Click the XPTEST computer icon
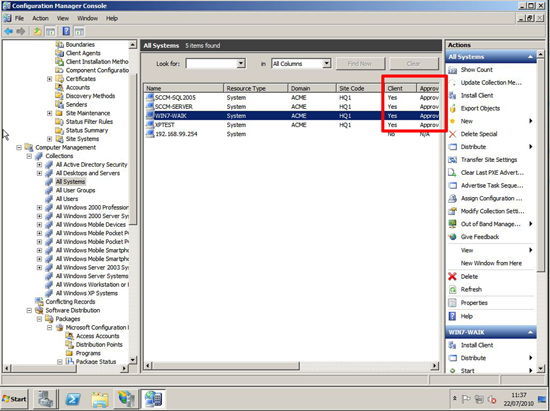 [150, 125]
